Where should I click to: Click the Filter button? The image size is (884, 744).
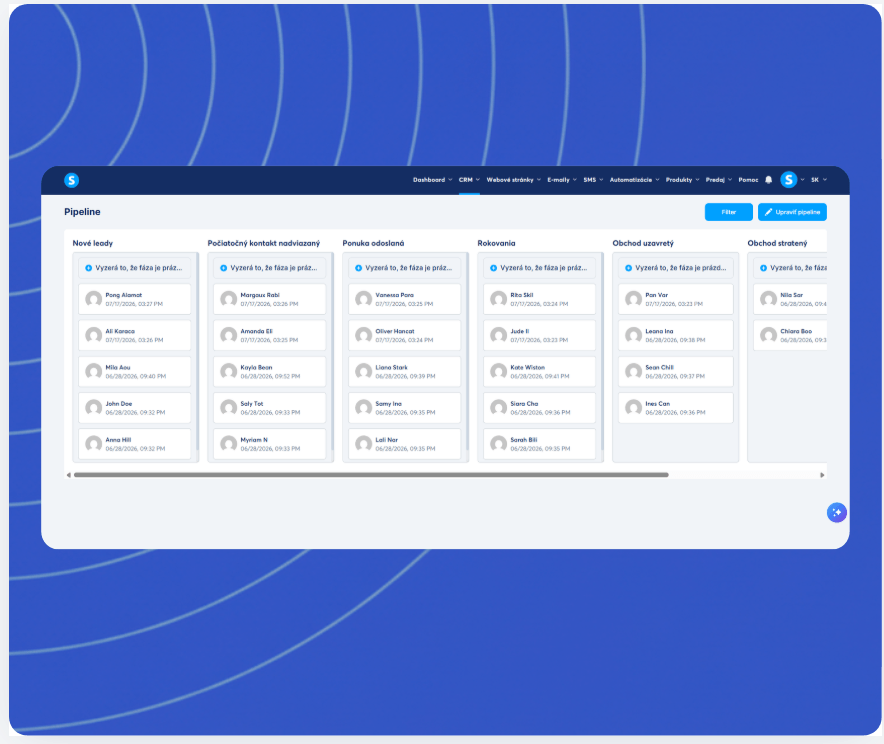[728, 212]
